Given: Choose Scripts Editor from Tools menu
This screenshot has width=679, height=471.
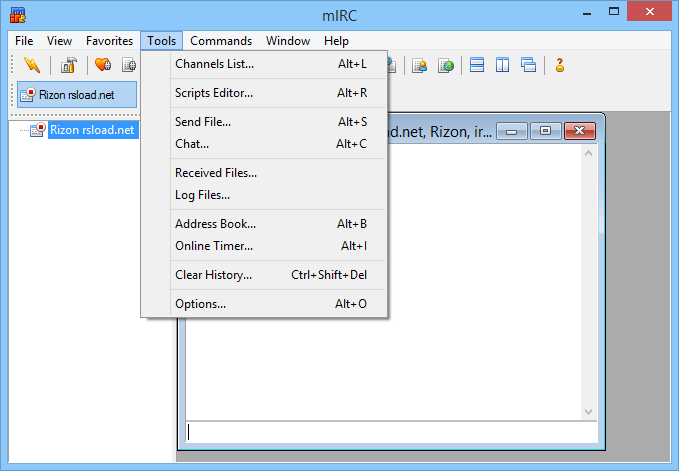Looking at the screenshot, I should pyautogui.click(x=264, y=93).
